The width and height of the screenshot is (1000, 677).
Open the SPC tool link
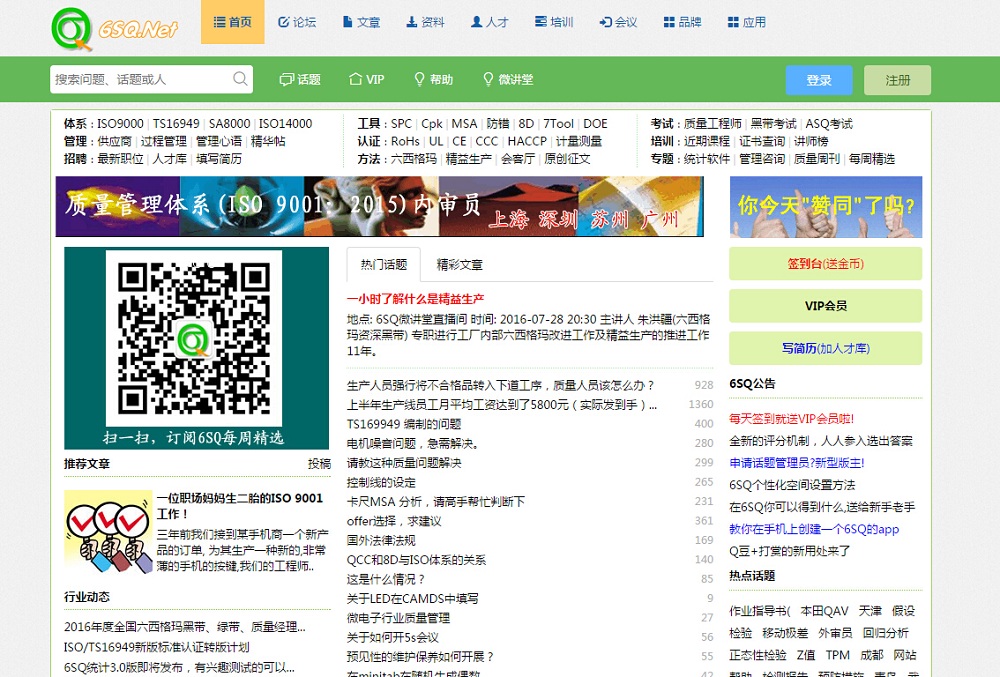(401, 124)
